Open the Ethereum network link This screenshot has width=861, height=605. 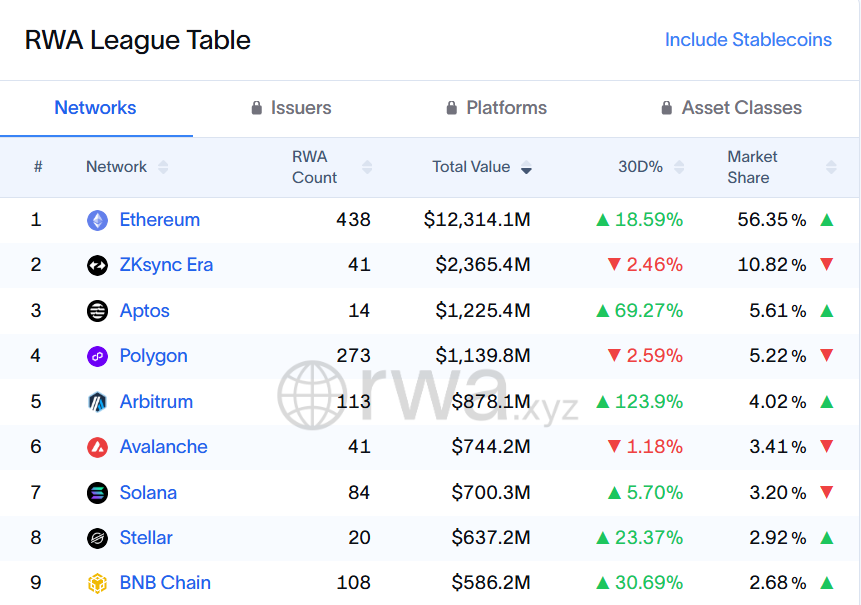[x=160, y=220]
